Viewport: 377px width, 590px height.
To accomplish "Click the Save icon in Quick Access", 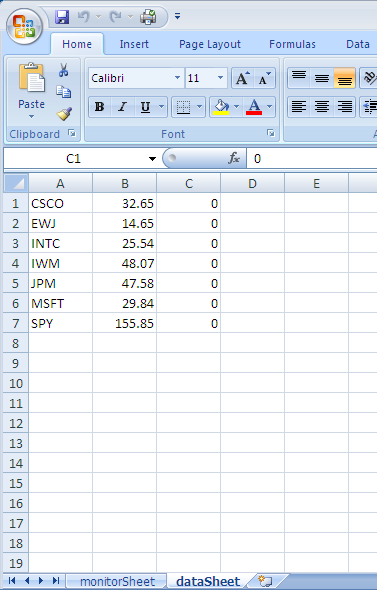I will (62, 17).
